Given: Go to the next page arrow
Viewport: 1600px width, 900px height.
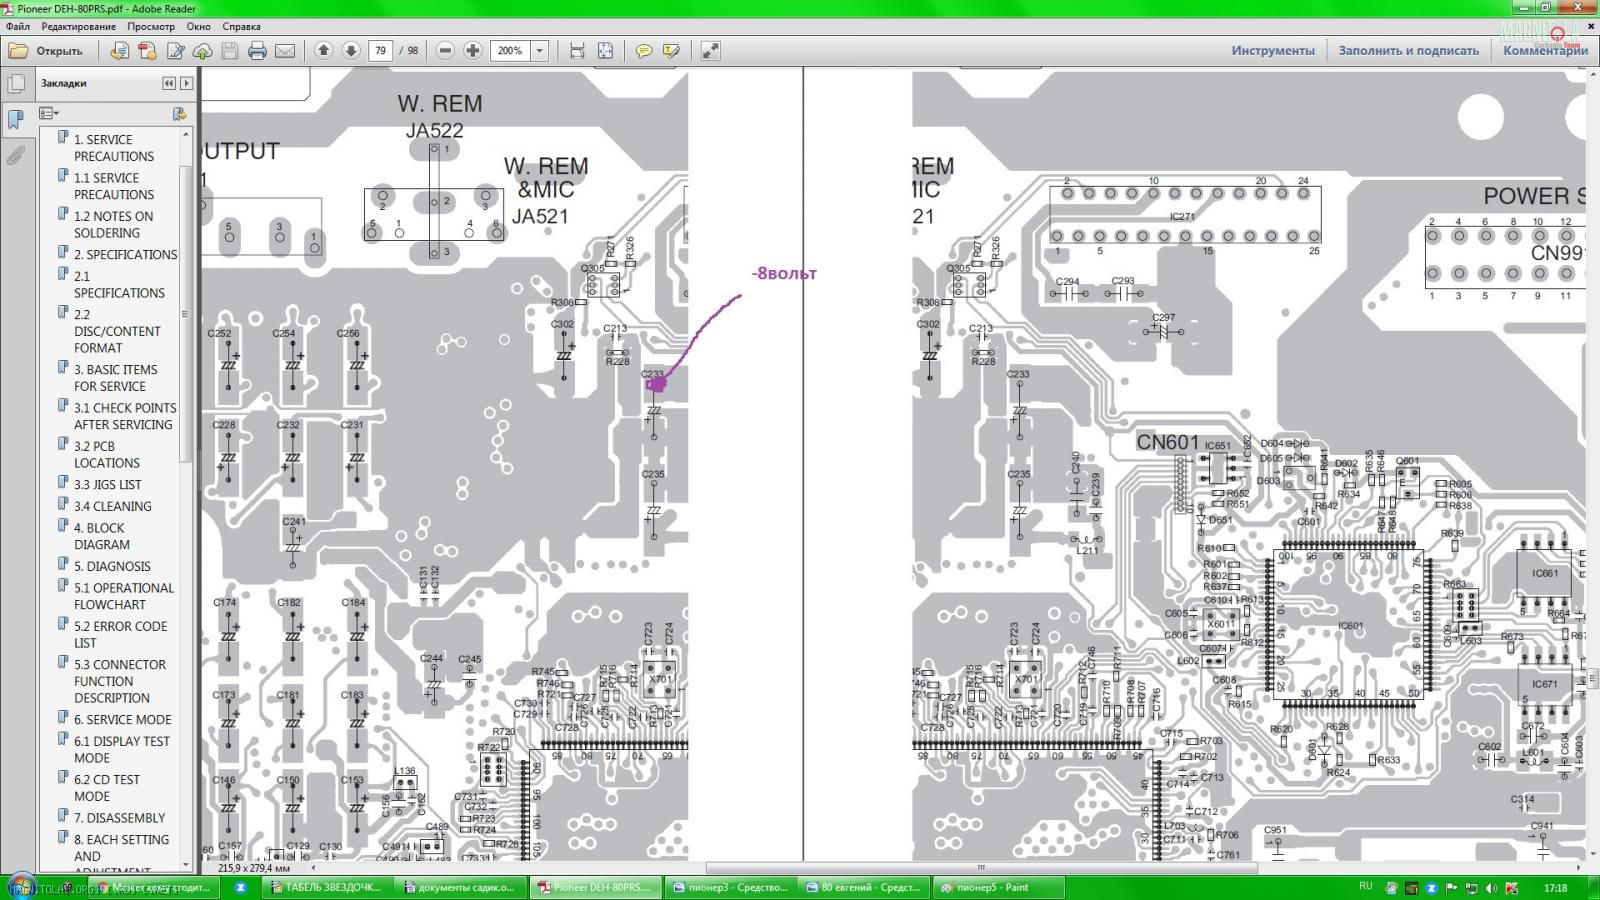Looking at the screenshot, I should pos(351,51).
